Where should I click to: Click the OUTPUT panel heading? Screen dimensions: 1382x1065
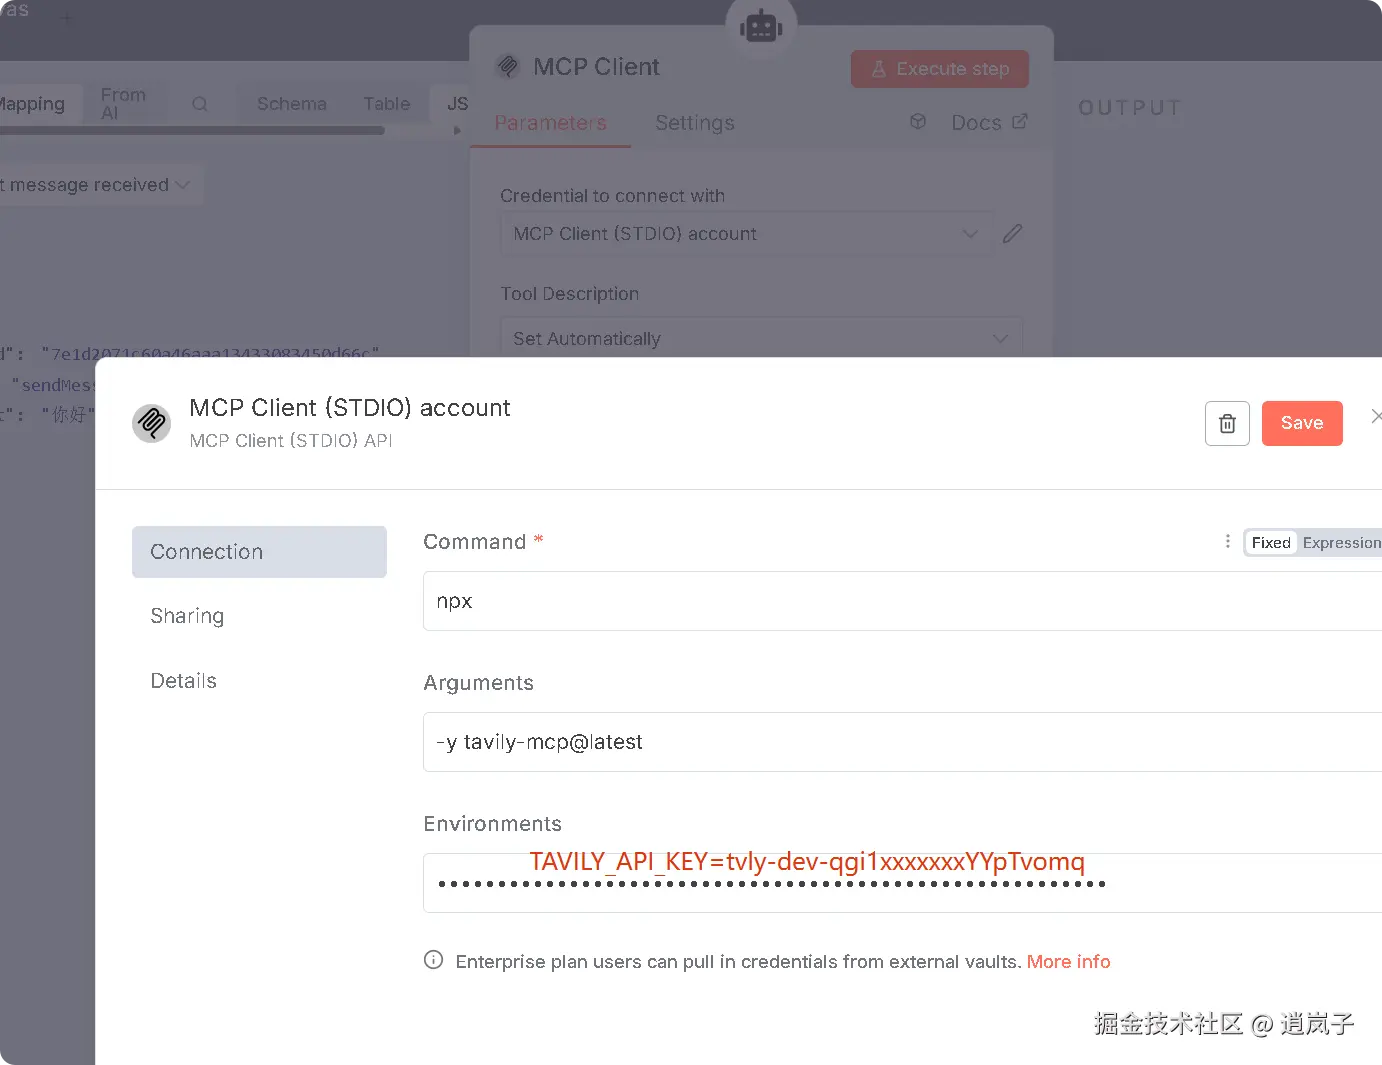[1130, 108]
